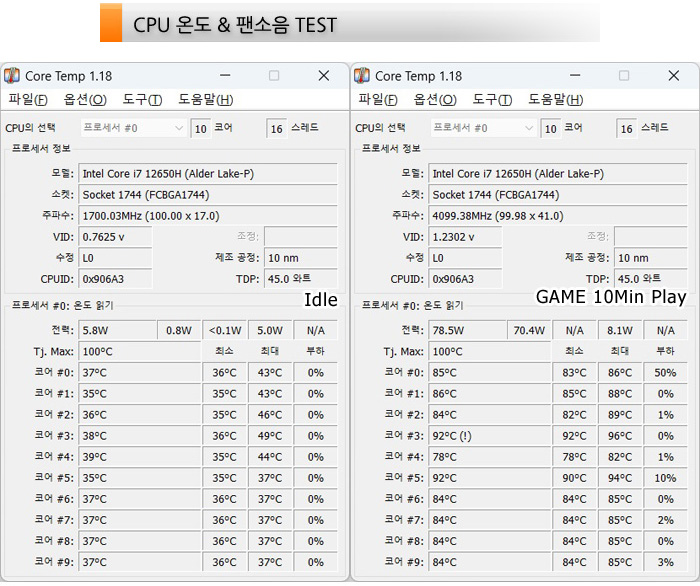The height and width of the screenshot is (586, 700).
Task: Open the 옵션(O) menu in the right window
Action: [434, 99]
